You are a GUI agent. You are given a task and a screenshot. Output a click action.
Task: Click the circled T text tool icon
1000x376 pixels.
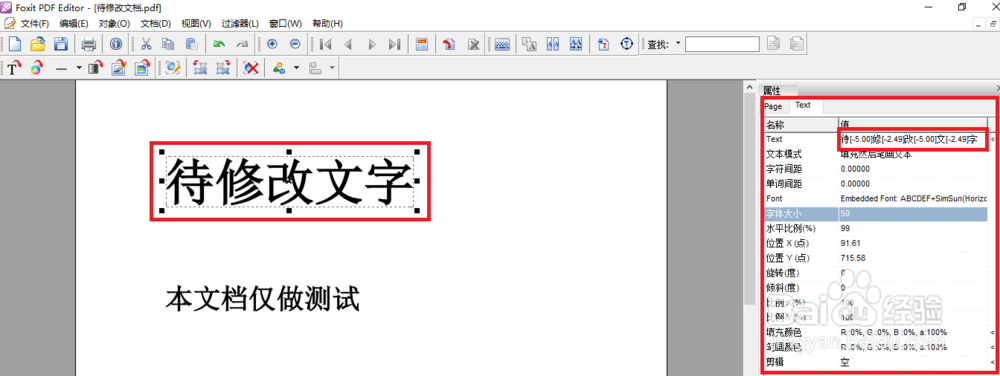click(627, 44)
